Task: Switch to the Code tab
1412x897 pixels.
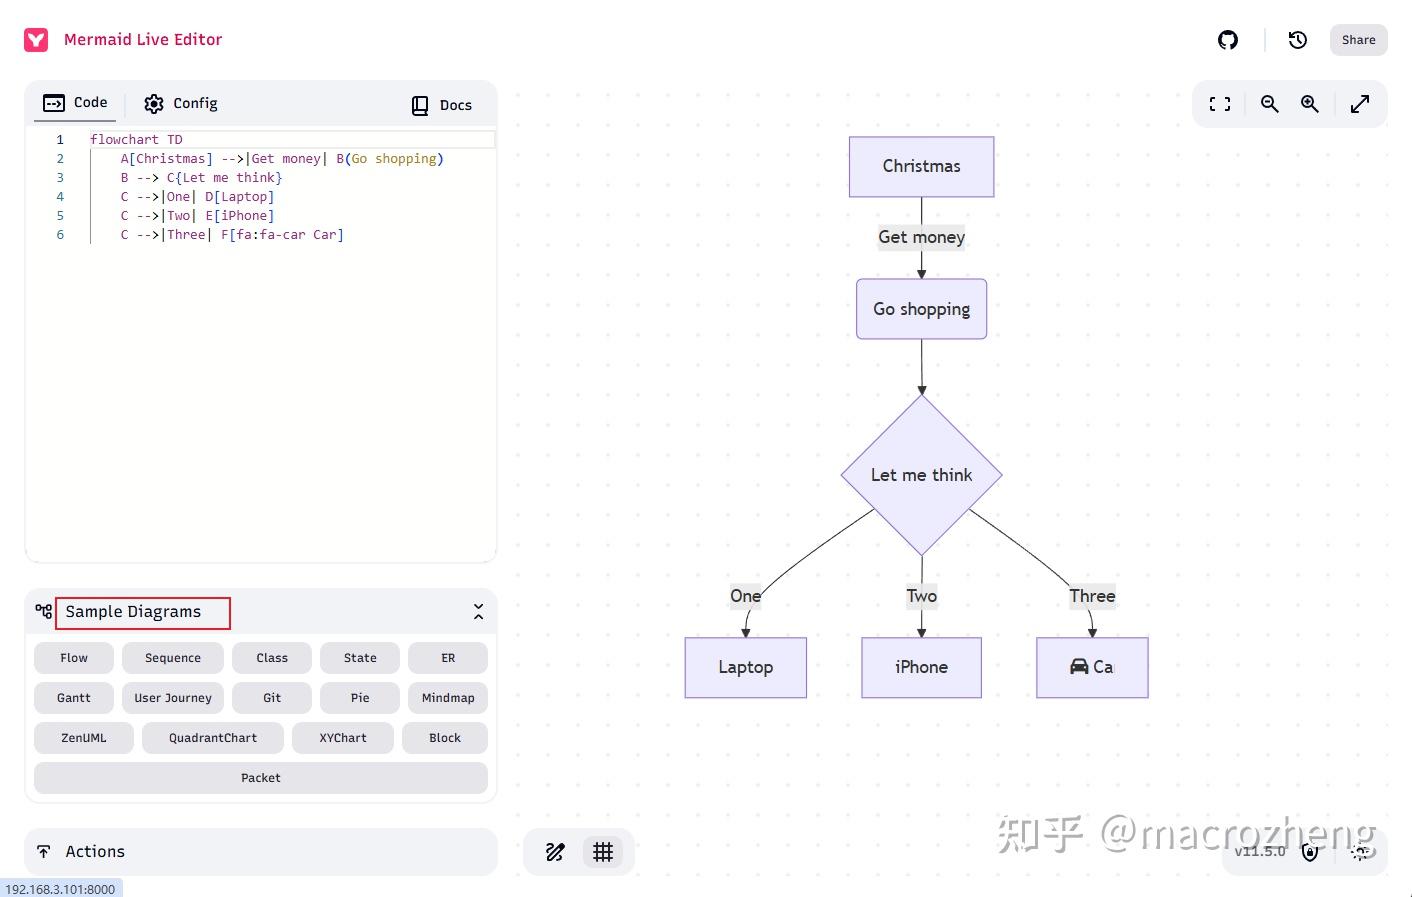Action: 75,102
